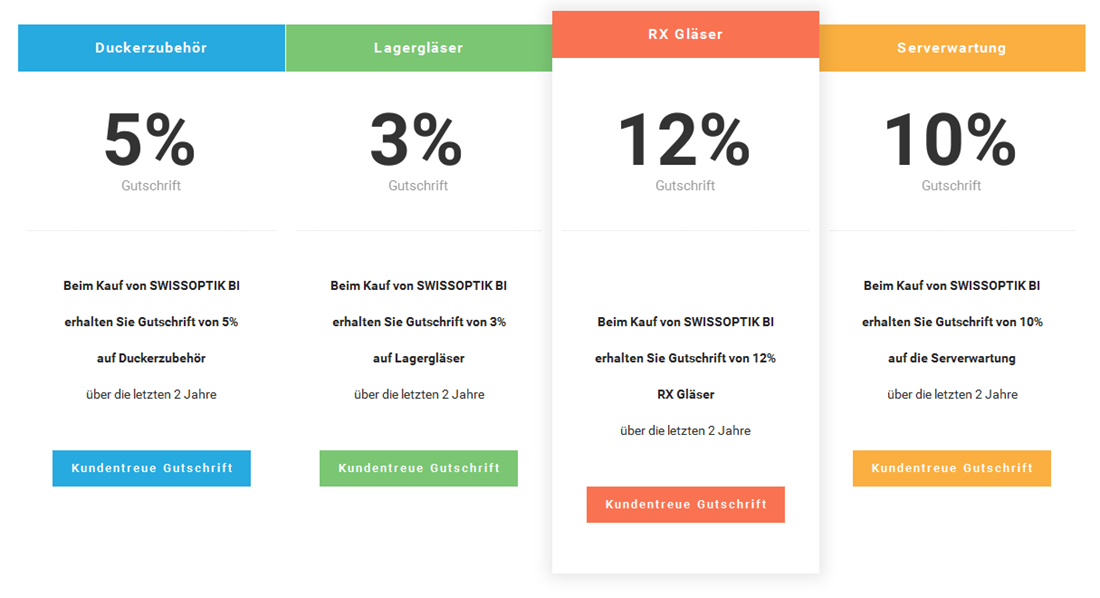The width and height of the screenshot is (1100, 598).
Task: Click the text 'auf Lagergläser'
Action: pos(419,358)
